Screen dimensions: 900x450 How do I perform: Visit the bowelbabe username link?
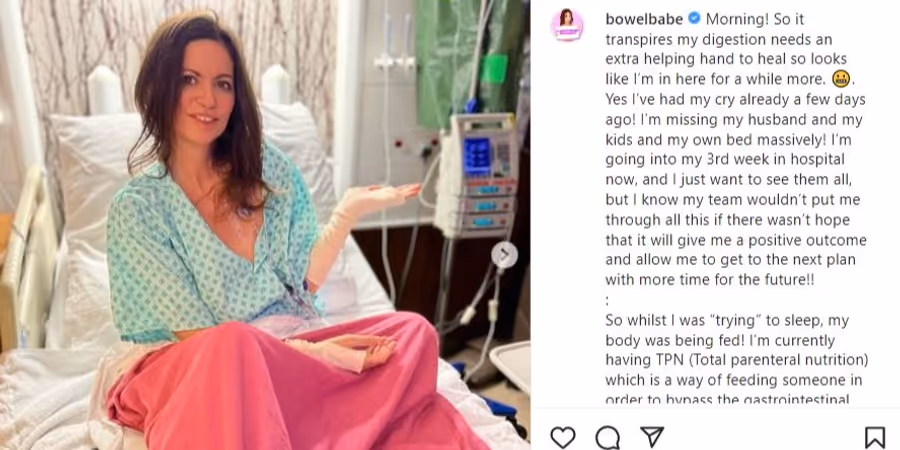click(x=644, y=19)
